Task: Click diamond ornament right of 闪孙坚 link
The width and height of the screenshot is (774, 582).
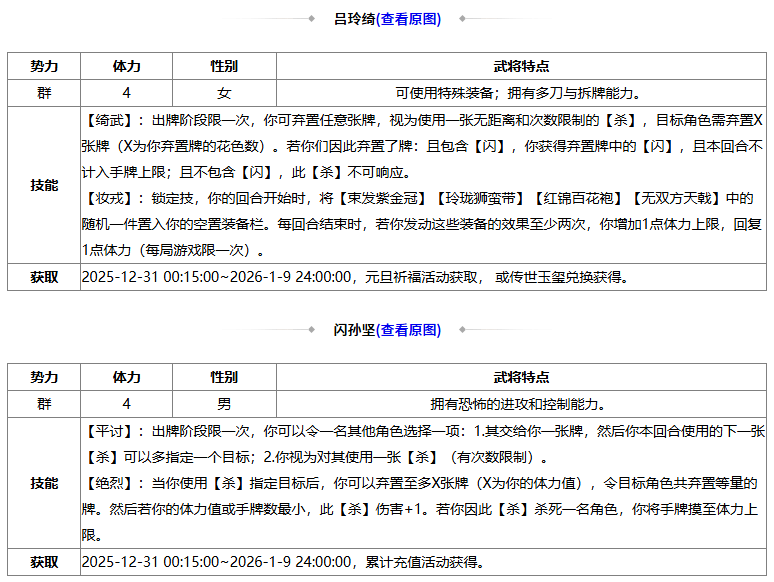Action: (x=463, y=330)
